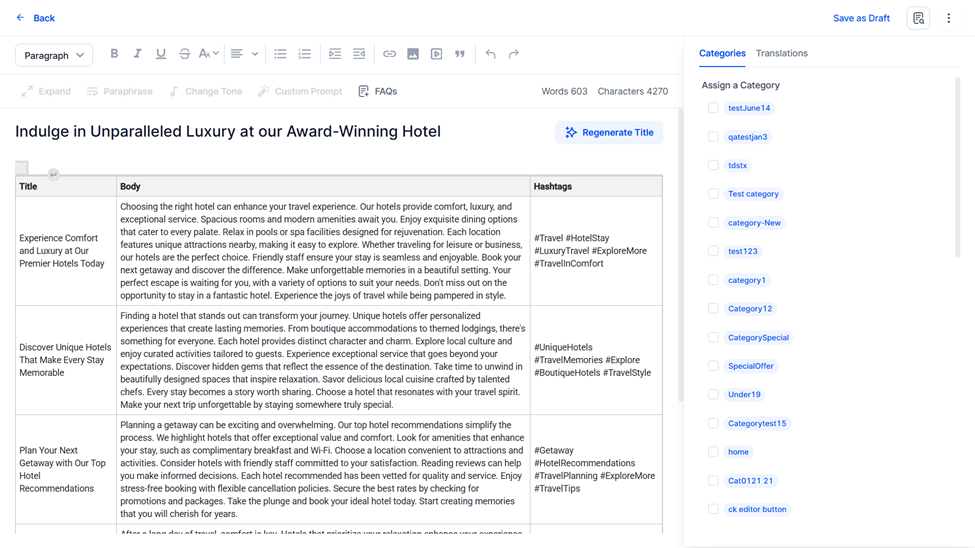The image size is (975, 548).
Task: Click the Paraphrase tool
Action: [119, 91]
